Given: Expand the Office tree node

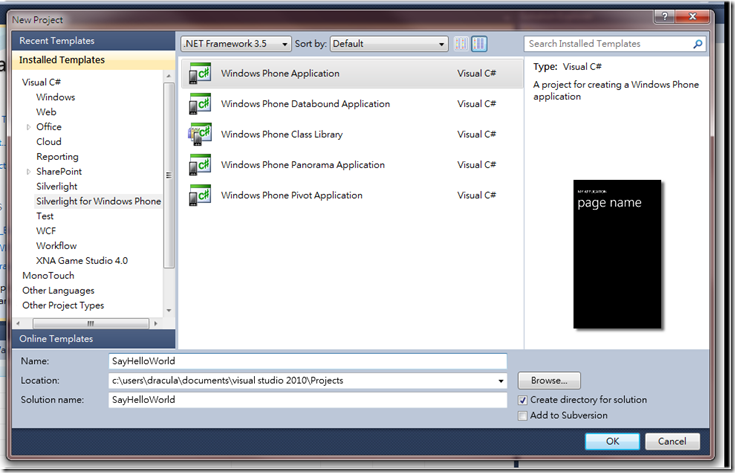Looking at the screenshot, I should click(x=29, y=127).
